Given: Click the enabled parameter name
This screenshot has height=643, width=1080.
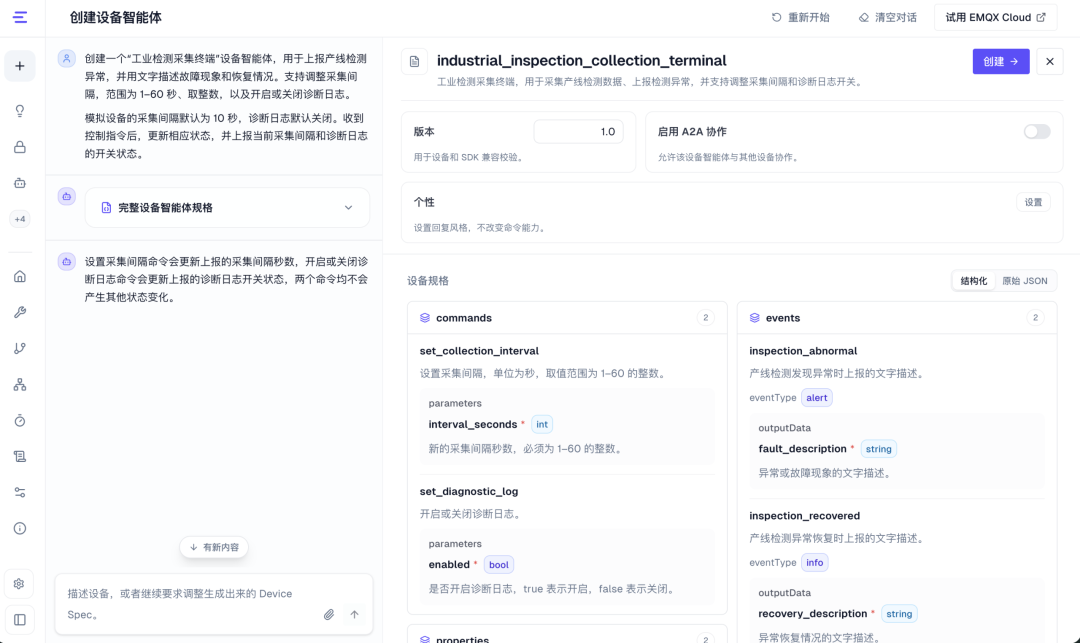Looking at the screenshot, I should coord(449,565).
